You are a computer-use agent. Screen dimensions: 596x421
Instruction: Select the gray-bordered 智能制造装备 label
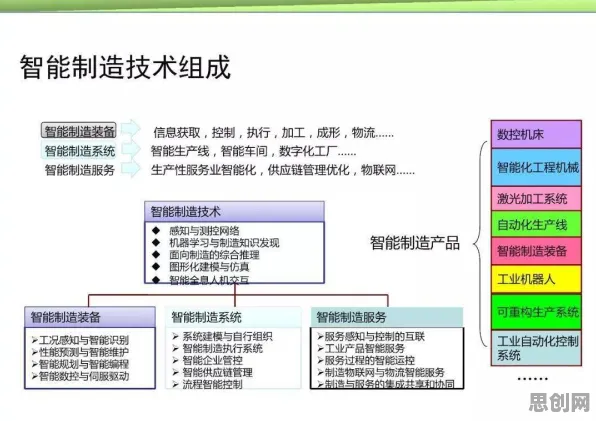coord(79,131)
